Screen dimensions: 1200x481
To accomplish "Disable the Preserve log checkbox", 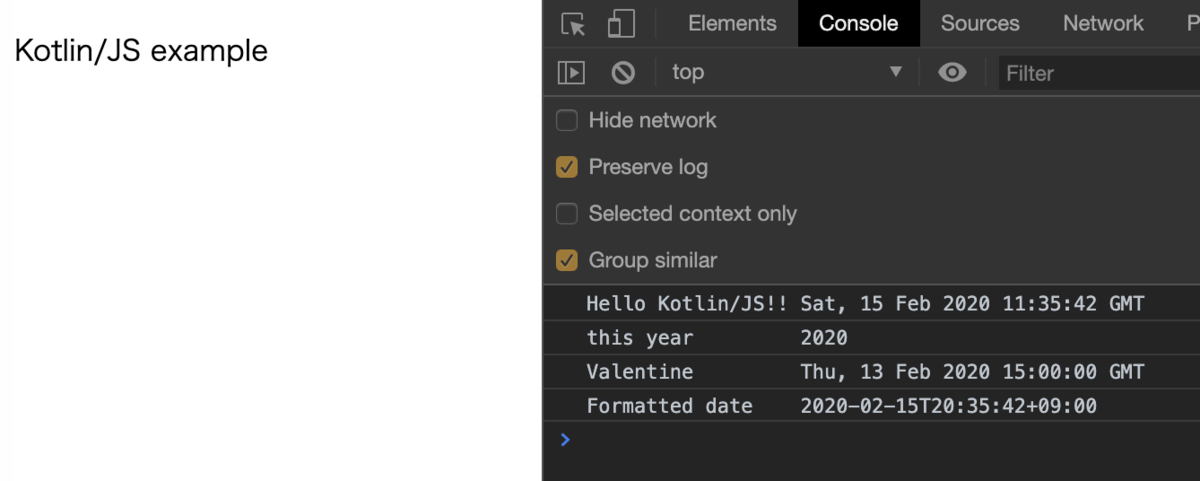I will click(567, 167).
